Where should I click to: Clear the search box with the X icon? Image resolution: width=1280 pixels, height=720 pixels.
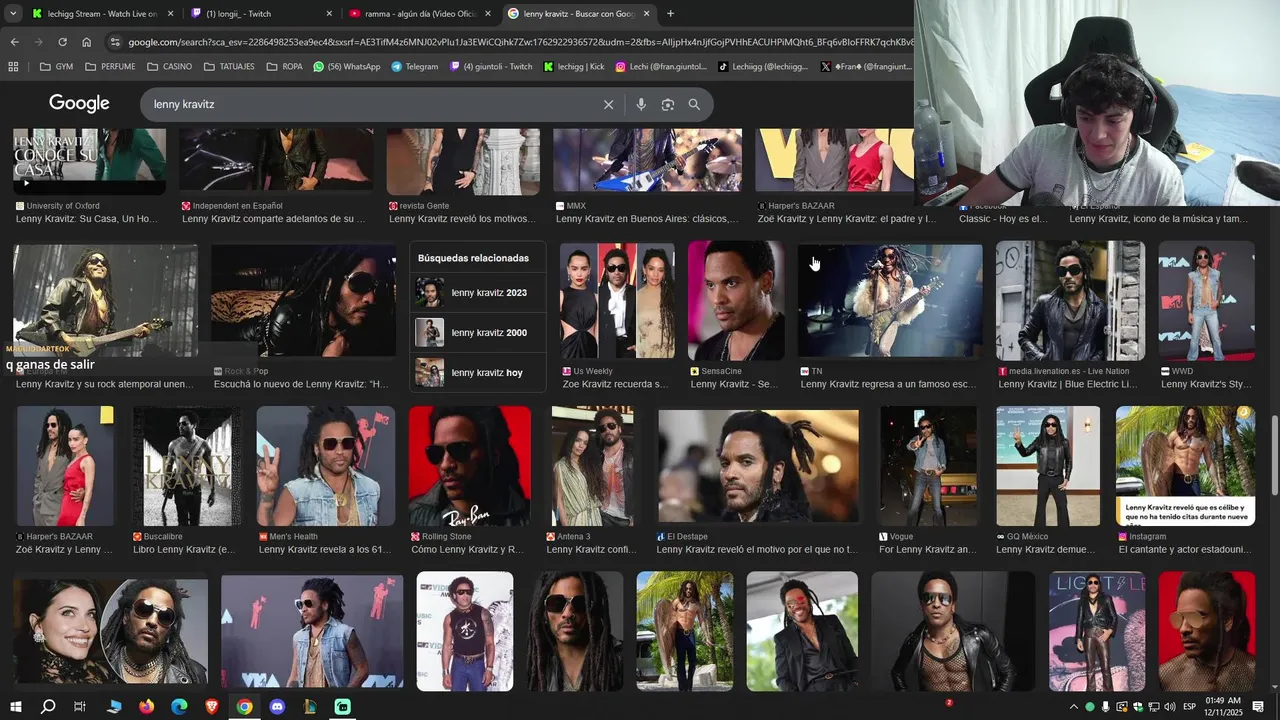(608, 104)
